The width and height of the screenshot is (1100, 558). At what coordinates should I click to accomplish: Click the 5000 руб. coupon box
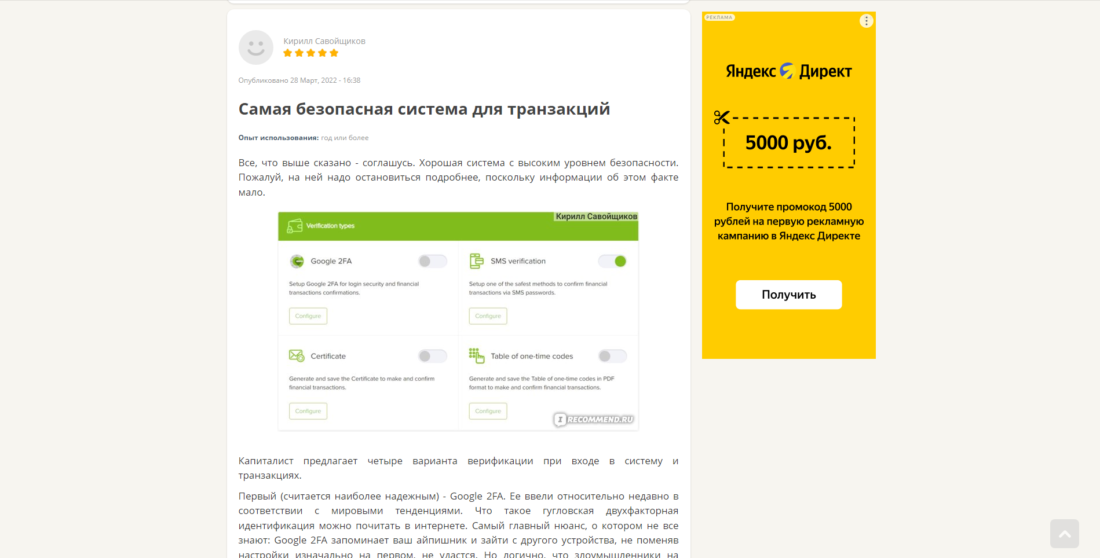point(789,142)
